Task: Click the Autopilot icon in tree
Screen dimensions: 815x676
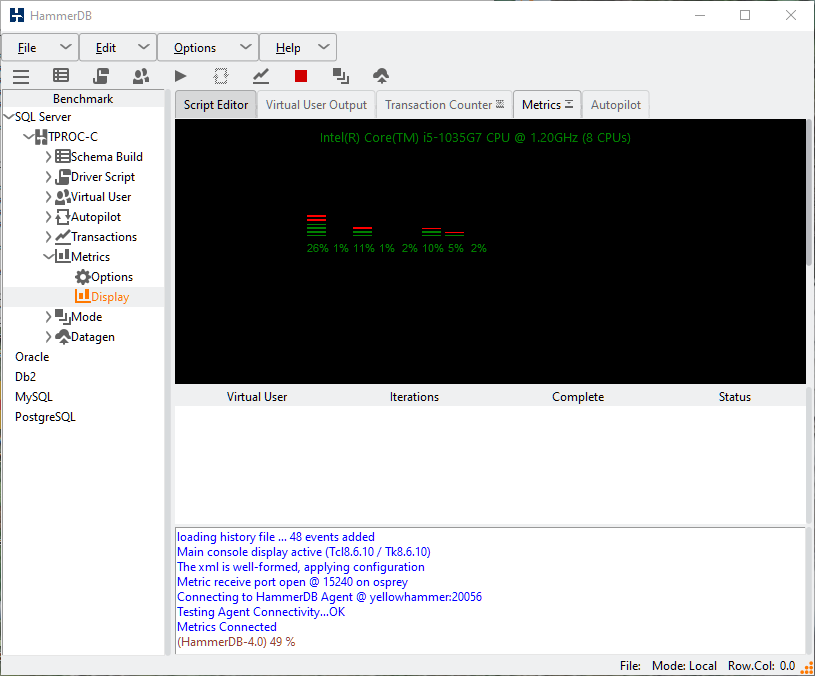Action: (x=62, y=217)
